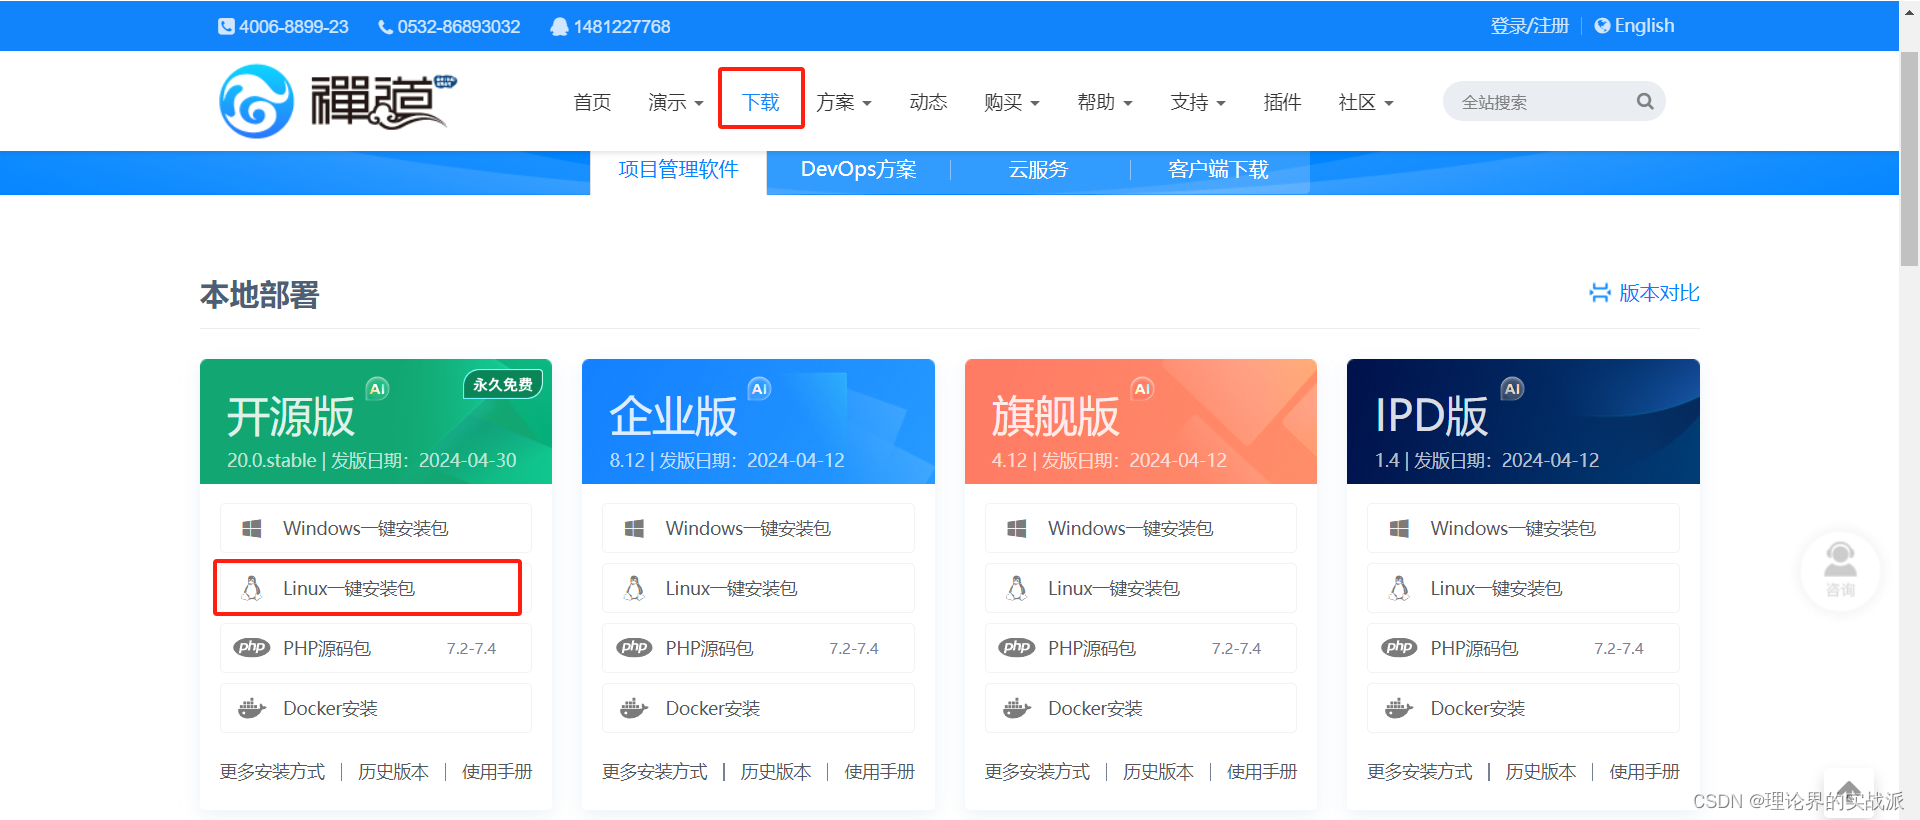Image resolution: width=1920 pixels, height=820 pixels.
Task: Click the 登录/注册 link
Action: point(1529,26)
